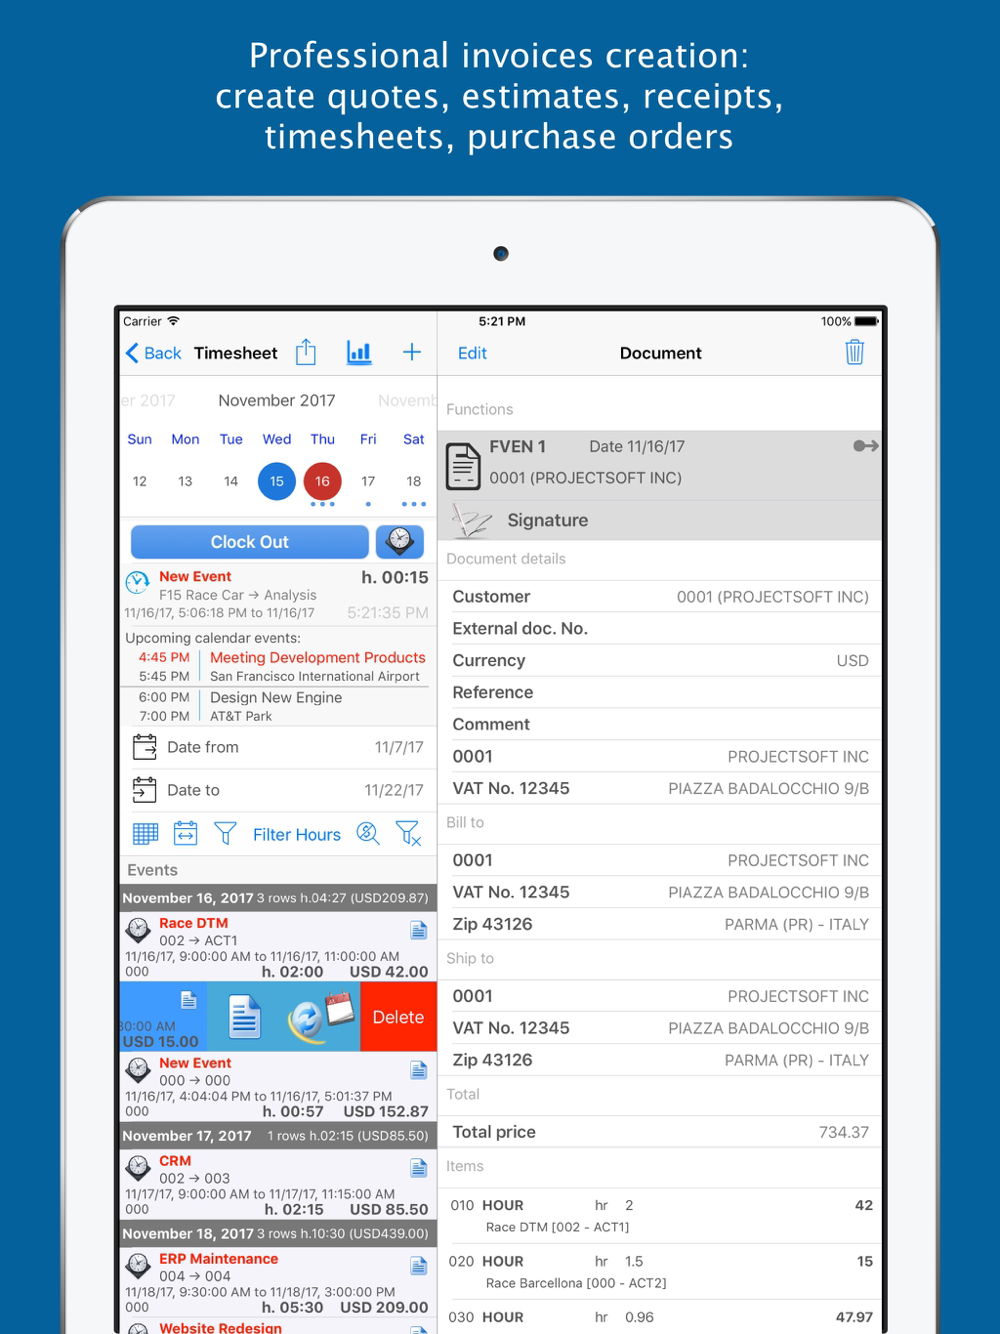Tap the document swipe action icon
The width and height of the screenshot is (1000, 1334).
pos(245,1017)
